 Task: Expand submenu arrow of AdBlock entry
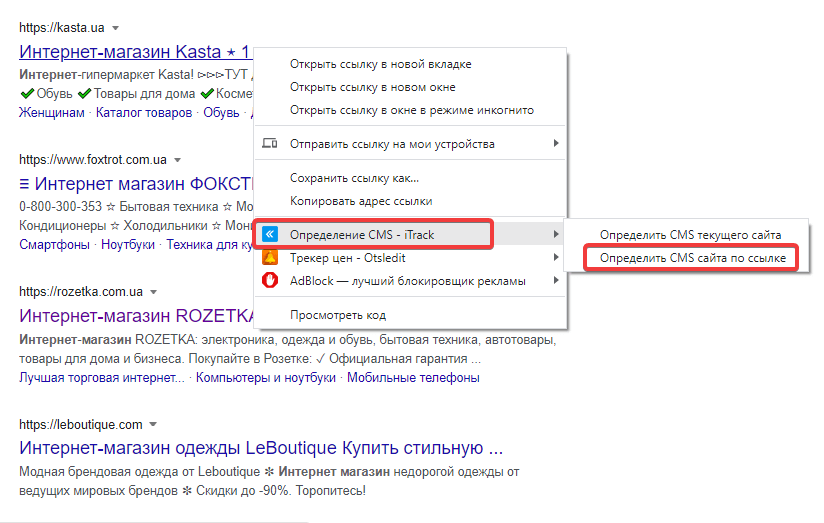[556, 281]
